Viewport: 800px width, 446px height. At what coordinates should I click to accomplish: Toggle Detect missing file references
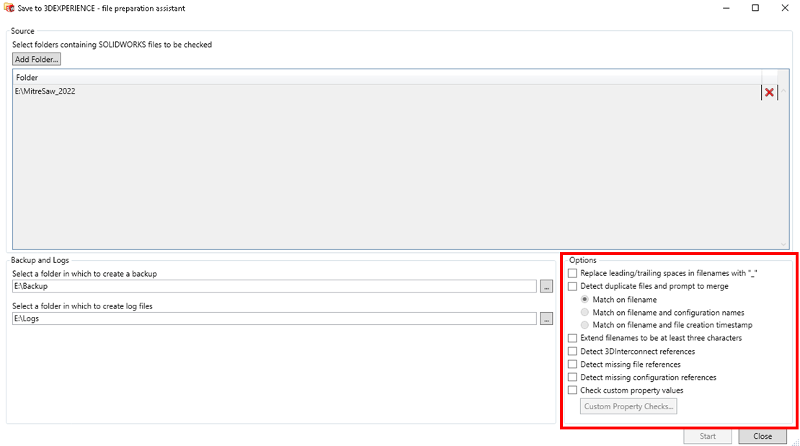pos(572,364)
